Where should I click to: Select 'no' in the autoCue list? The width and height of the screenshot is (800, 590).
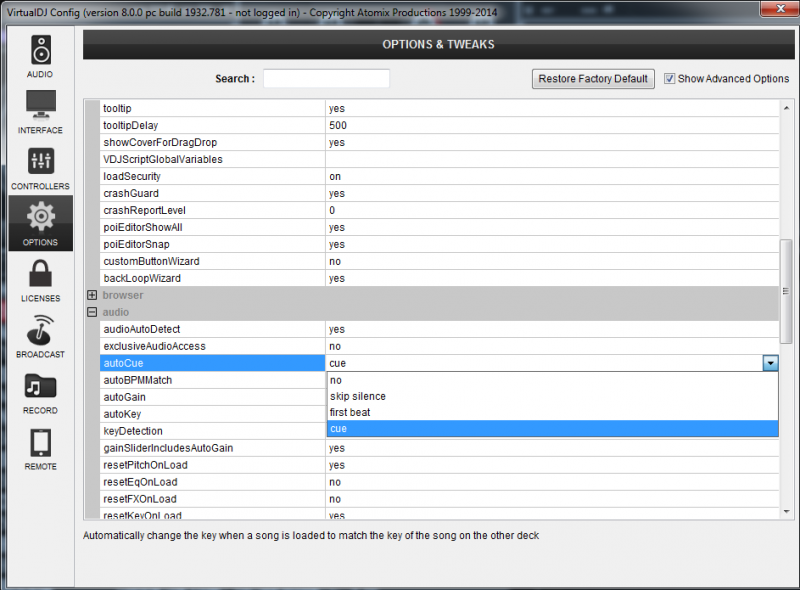(x=336, y=380)
